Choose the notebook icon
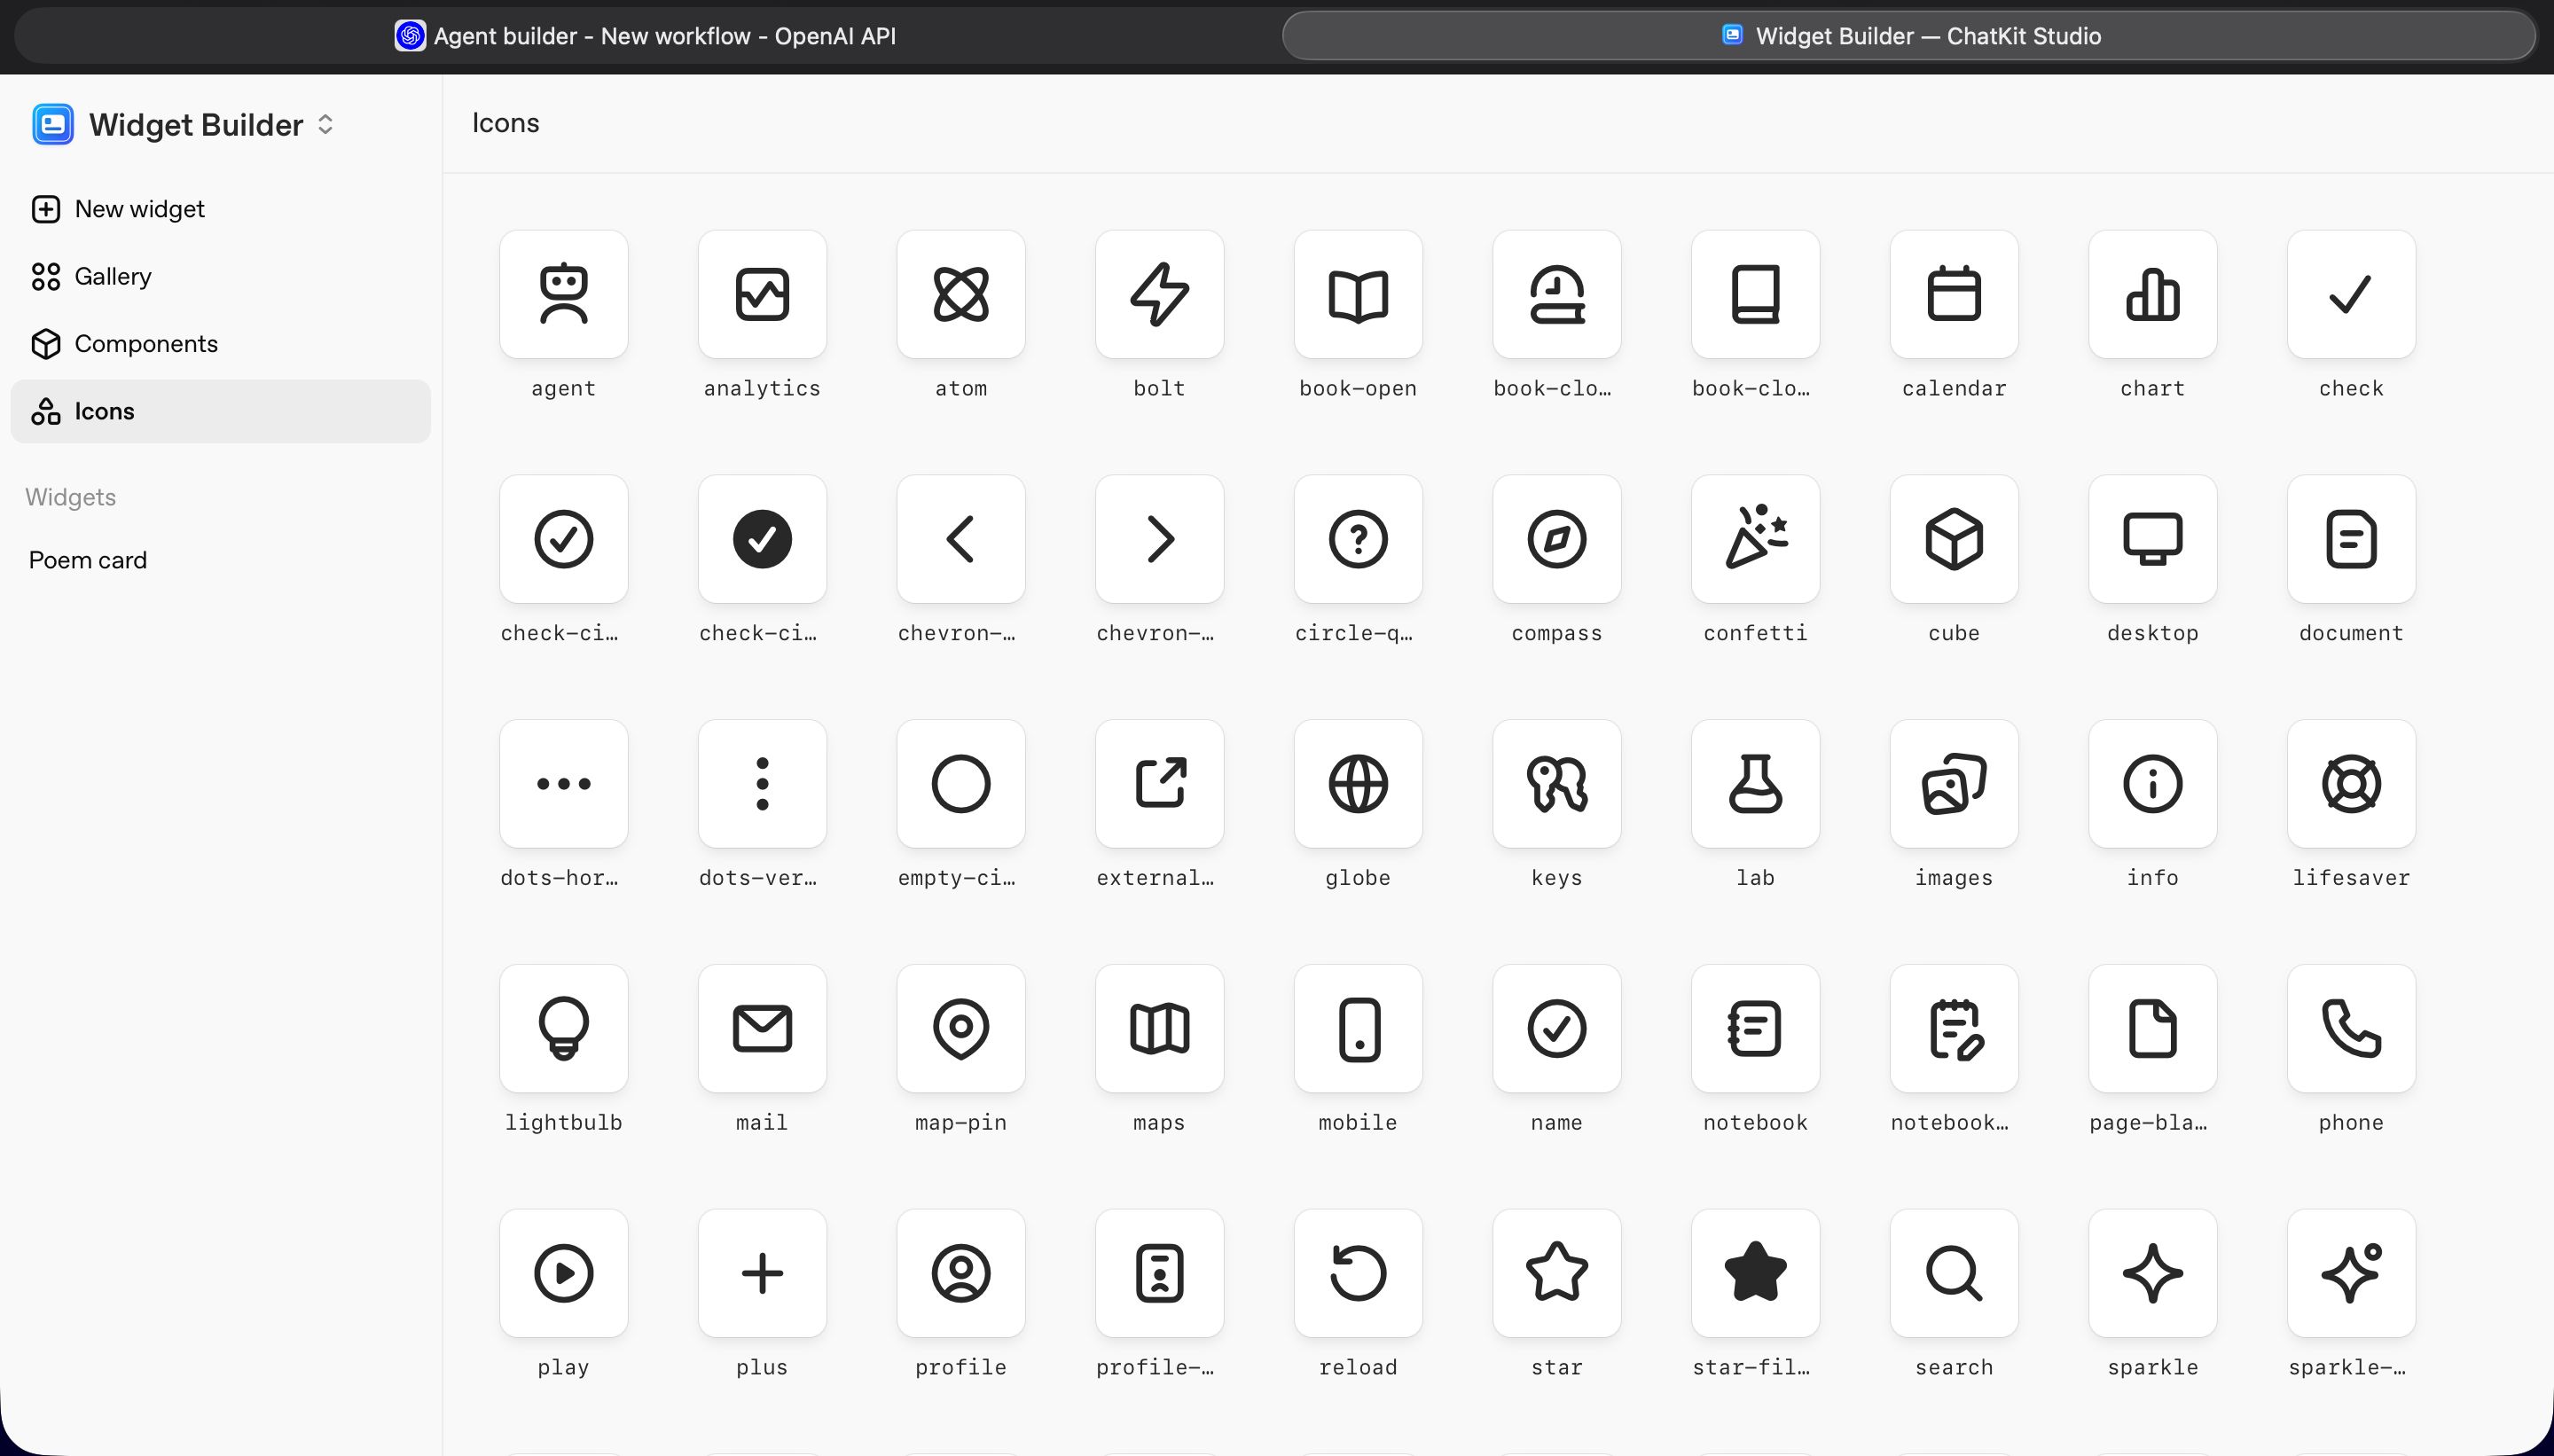The height and width of the screenshot is (1456, 2554). pyautogui.click(x=1755, y=1028)
